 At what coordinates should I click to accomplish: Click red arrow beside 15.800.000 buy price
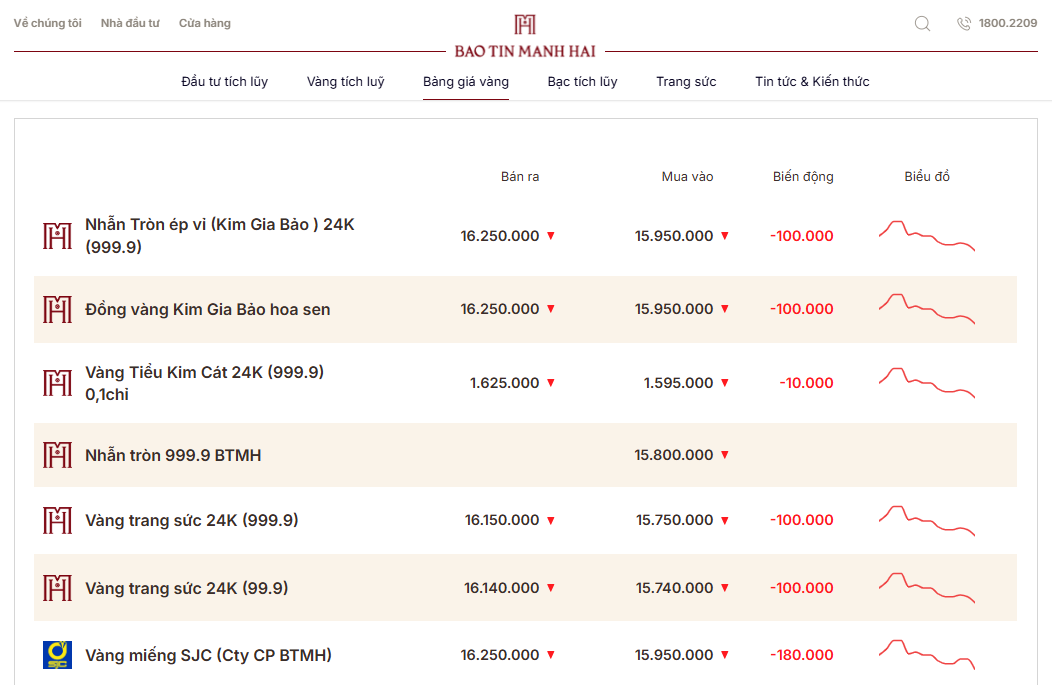click(725, 455)
